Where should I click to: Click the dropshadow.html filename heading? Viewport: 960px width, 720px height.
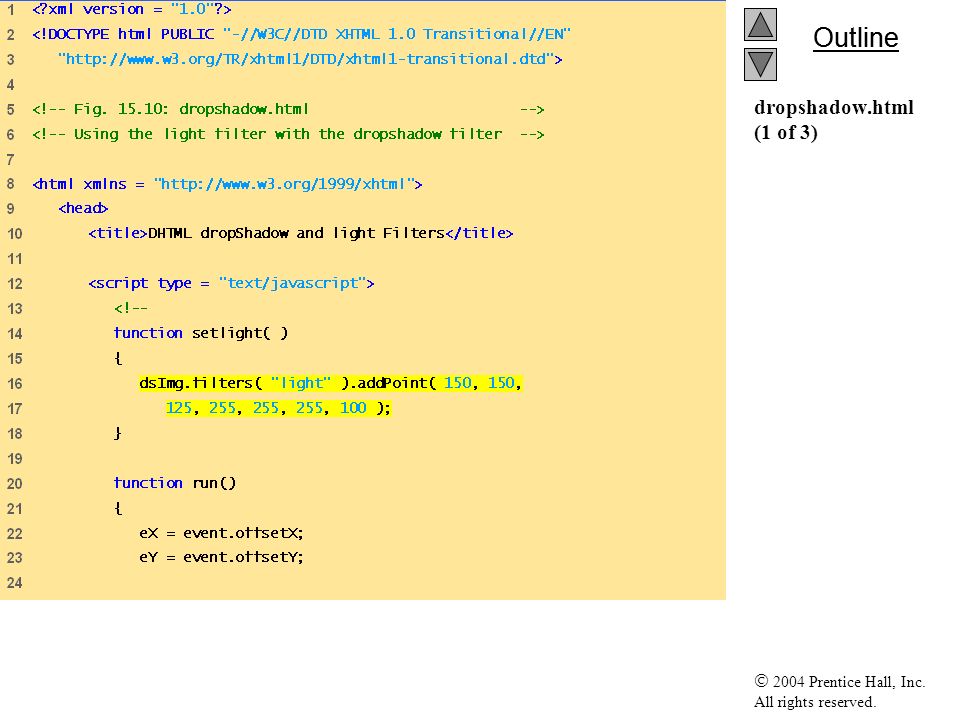tap(833, 108)
